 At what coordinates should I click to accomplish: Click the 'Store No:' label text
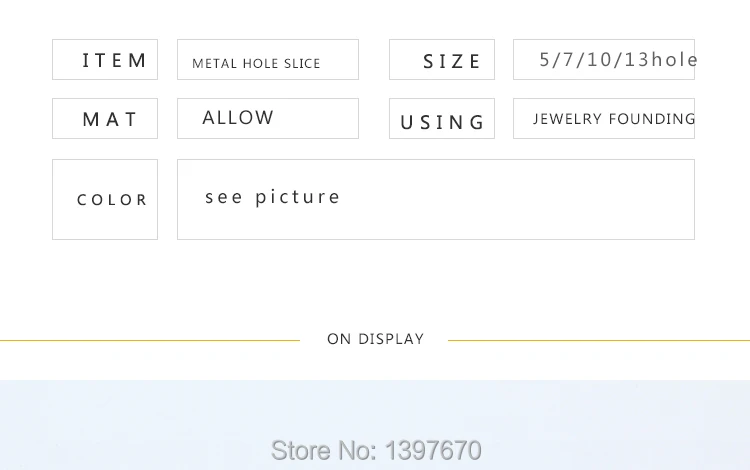click(x=325, y=450)
